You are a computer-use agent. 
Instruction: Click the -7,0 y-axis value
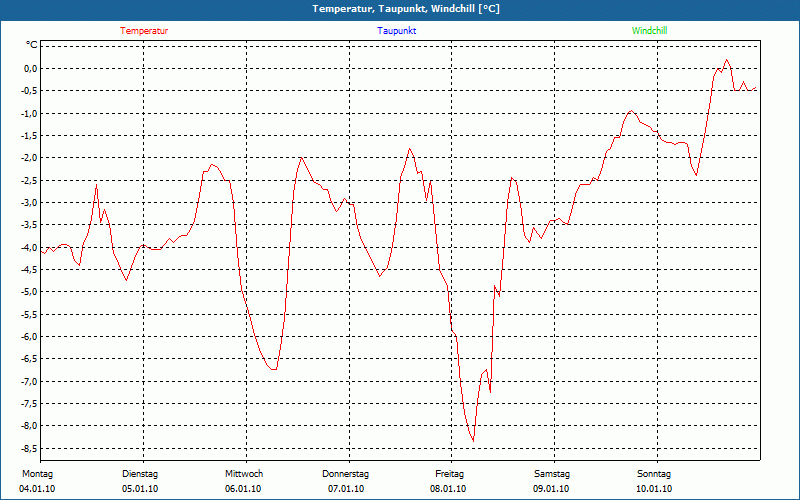tap(29, 382)
